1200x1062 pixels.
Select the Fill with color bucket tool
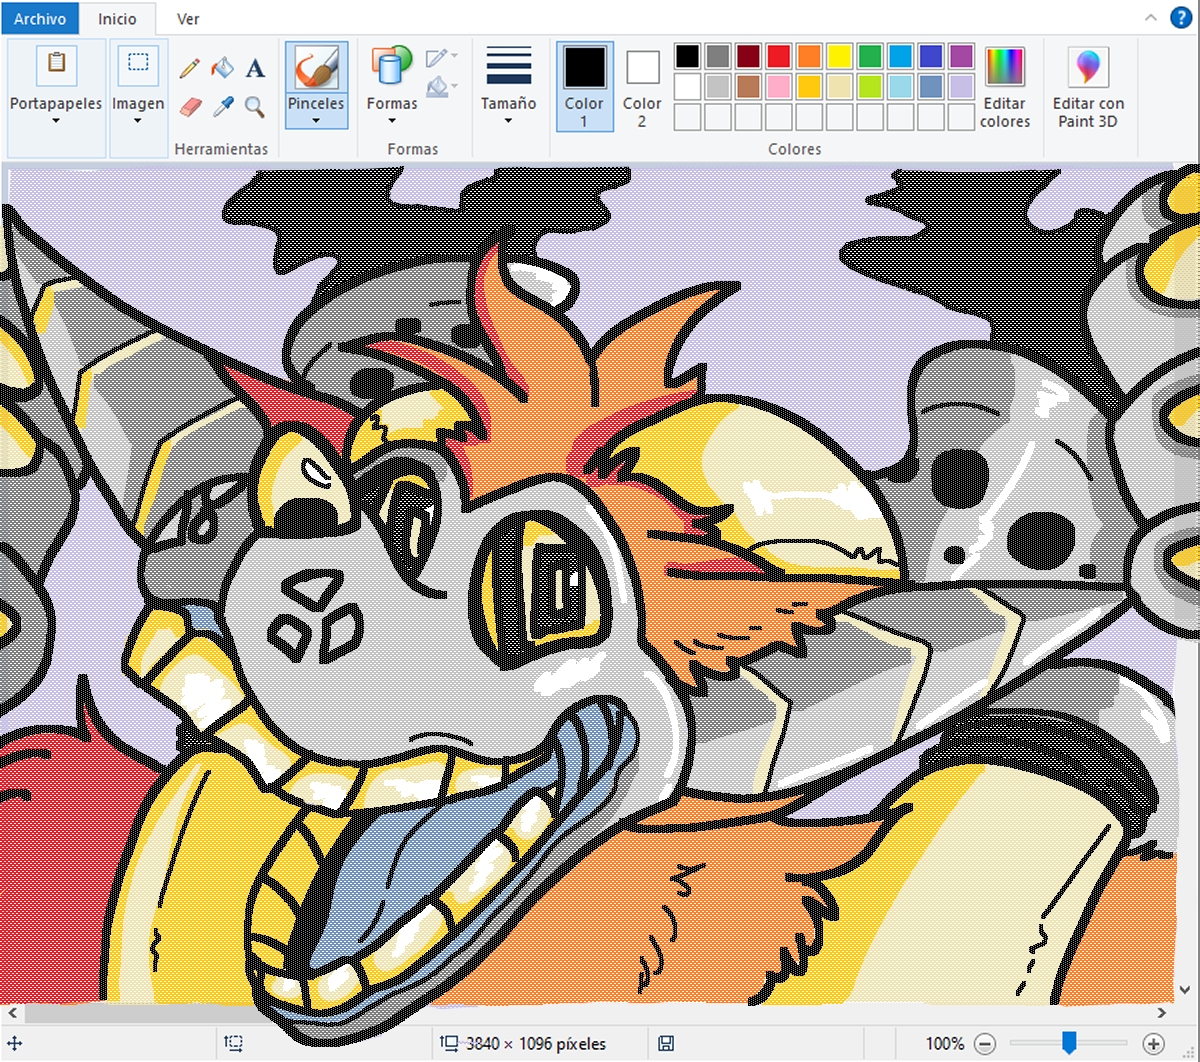[222, 68]
